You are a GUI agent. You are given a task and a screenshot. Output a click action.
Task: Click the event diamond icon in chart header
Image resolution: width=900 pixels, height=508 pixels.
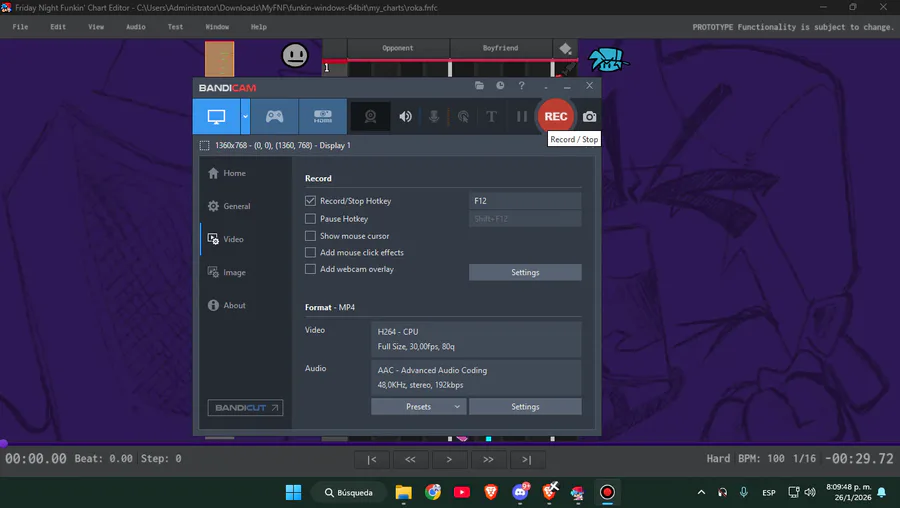click(x=565, y=49)
